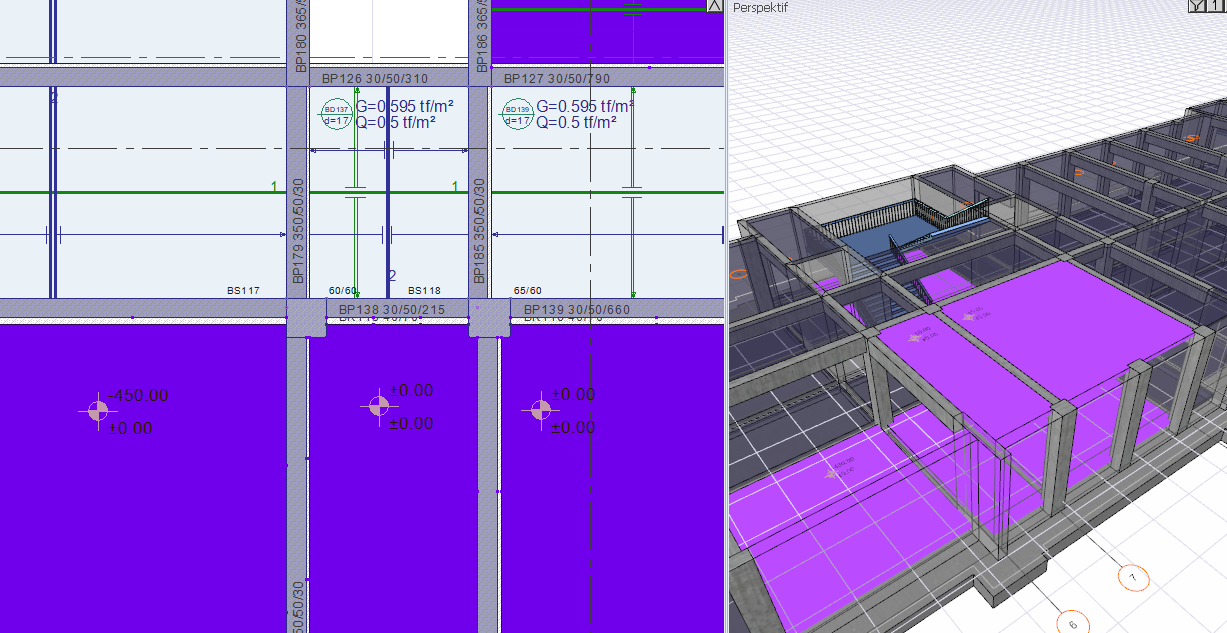Image resolution: width=1227 pixels, height=633 pixels.
Task: Select beam BP139 30/50/660
Action: [x=577, y=309]
